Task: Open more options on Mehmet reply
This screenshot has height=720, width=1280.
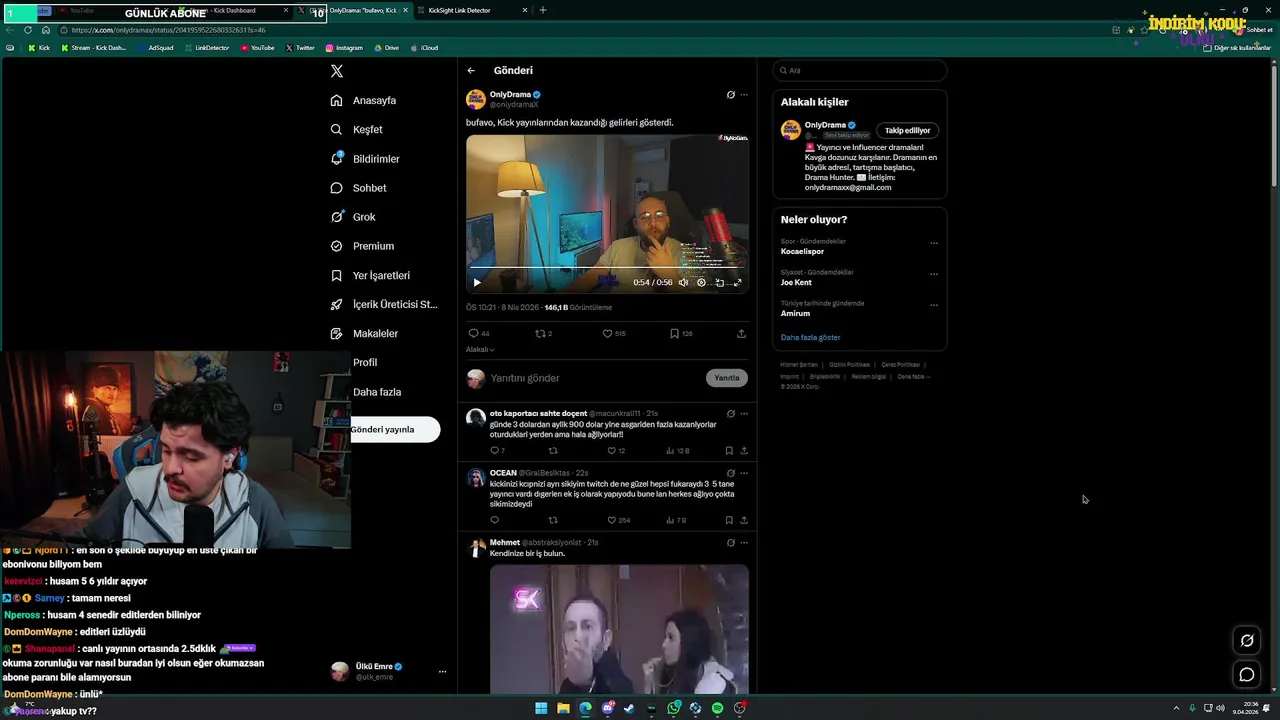Action: coord(744,543)
